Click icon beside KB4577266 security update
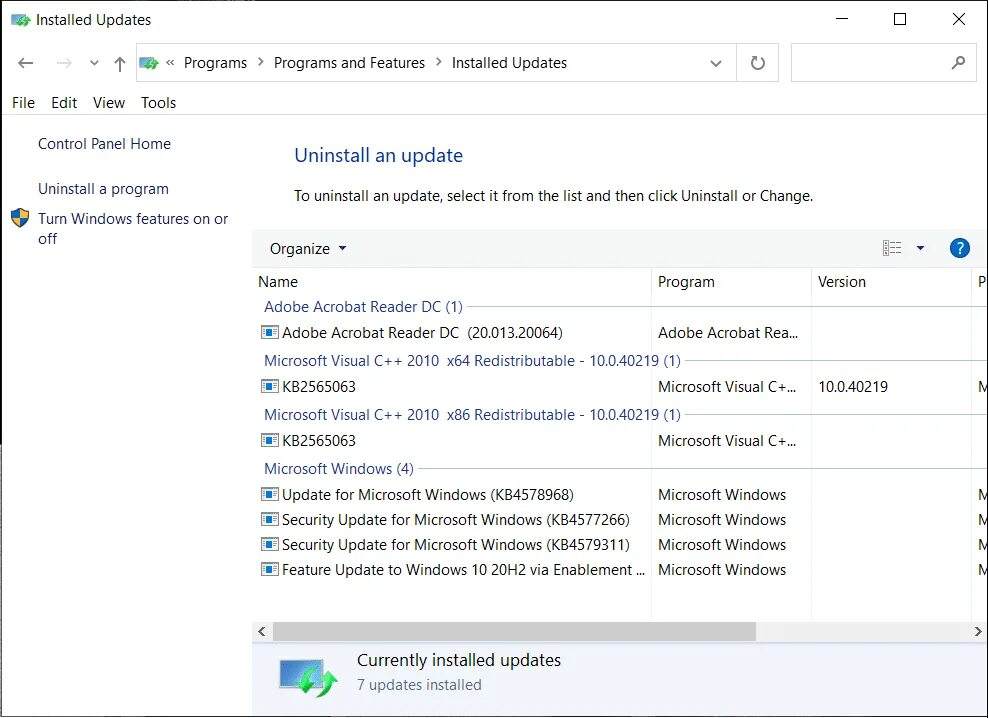 270,519
